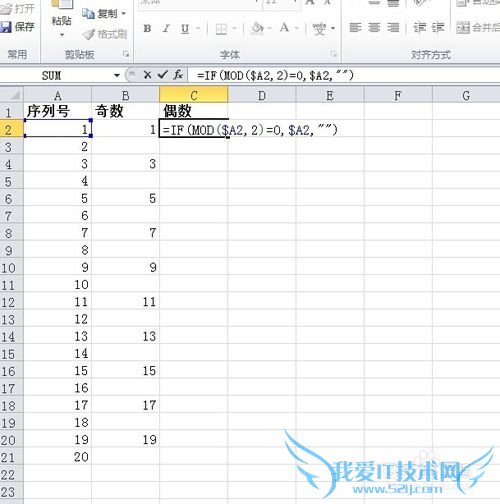Open the font color dropdown arrow
The height and width of the screenshot is (504, 500).
pos(296,28)
